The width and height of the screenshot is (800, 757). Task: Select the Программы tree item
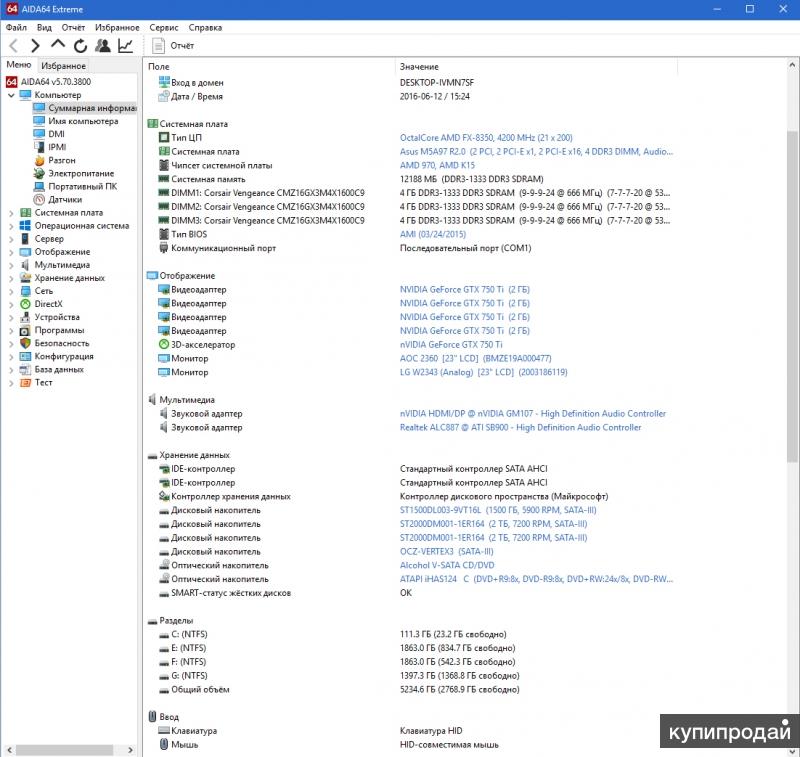pyautogui.click(x=59, y=331)
